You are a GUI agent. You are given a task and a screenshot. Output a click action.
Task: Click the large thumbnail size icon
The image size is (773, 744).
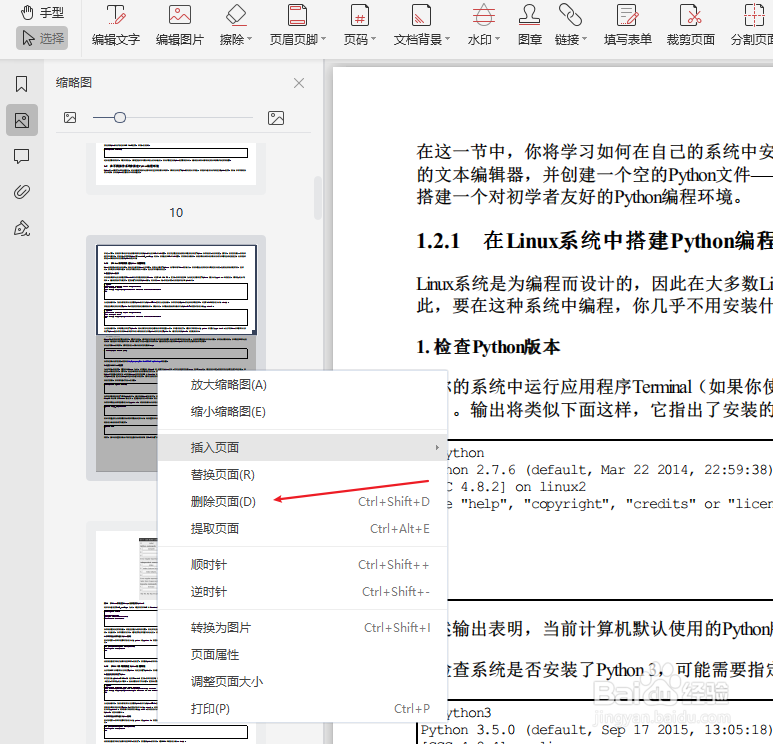click(x=276, y=118)
